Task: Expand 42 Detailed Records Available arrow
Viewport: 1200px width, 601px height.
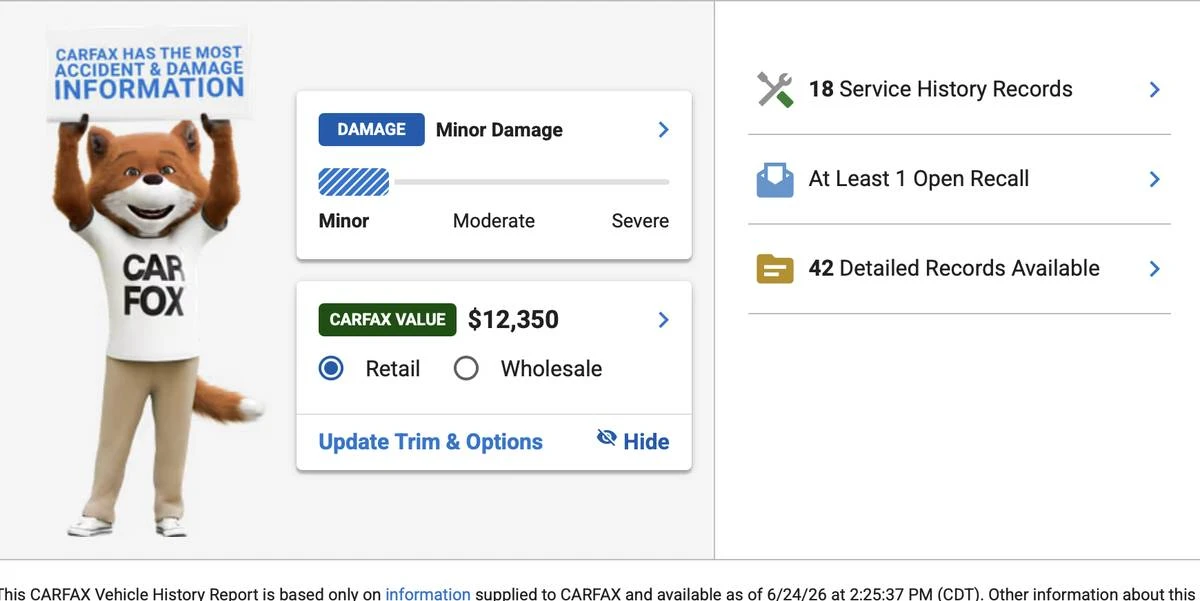Action: click(1155, 268)
